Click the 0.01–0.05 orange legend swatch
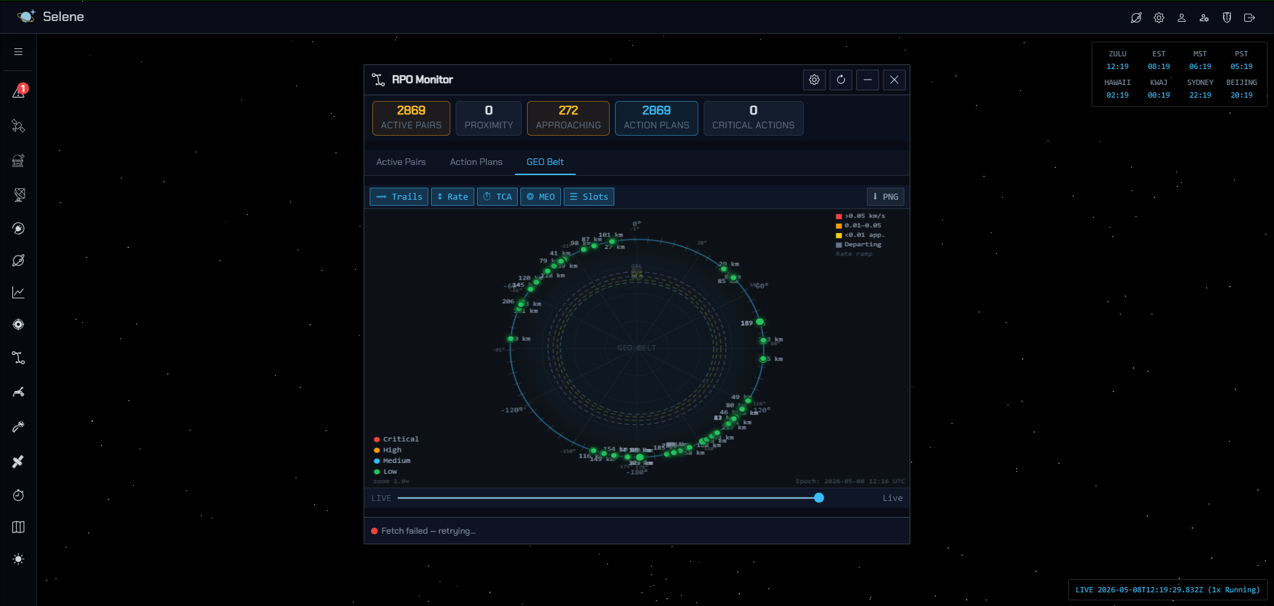 point(839,226)
